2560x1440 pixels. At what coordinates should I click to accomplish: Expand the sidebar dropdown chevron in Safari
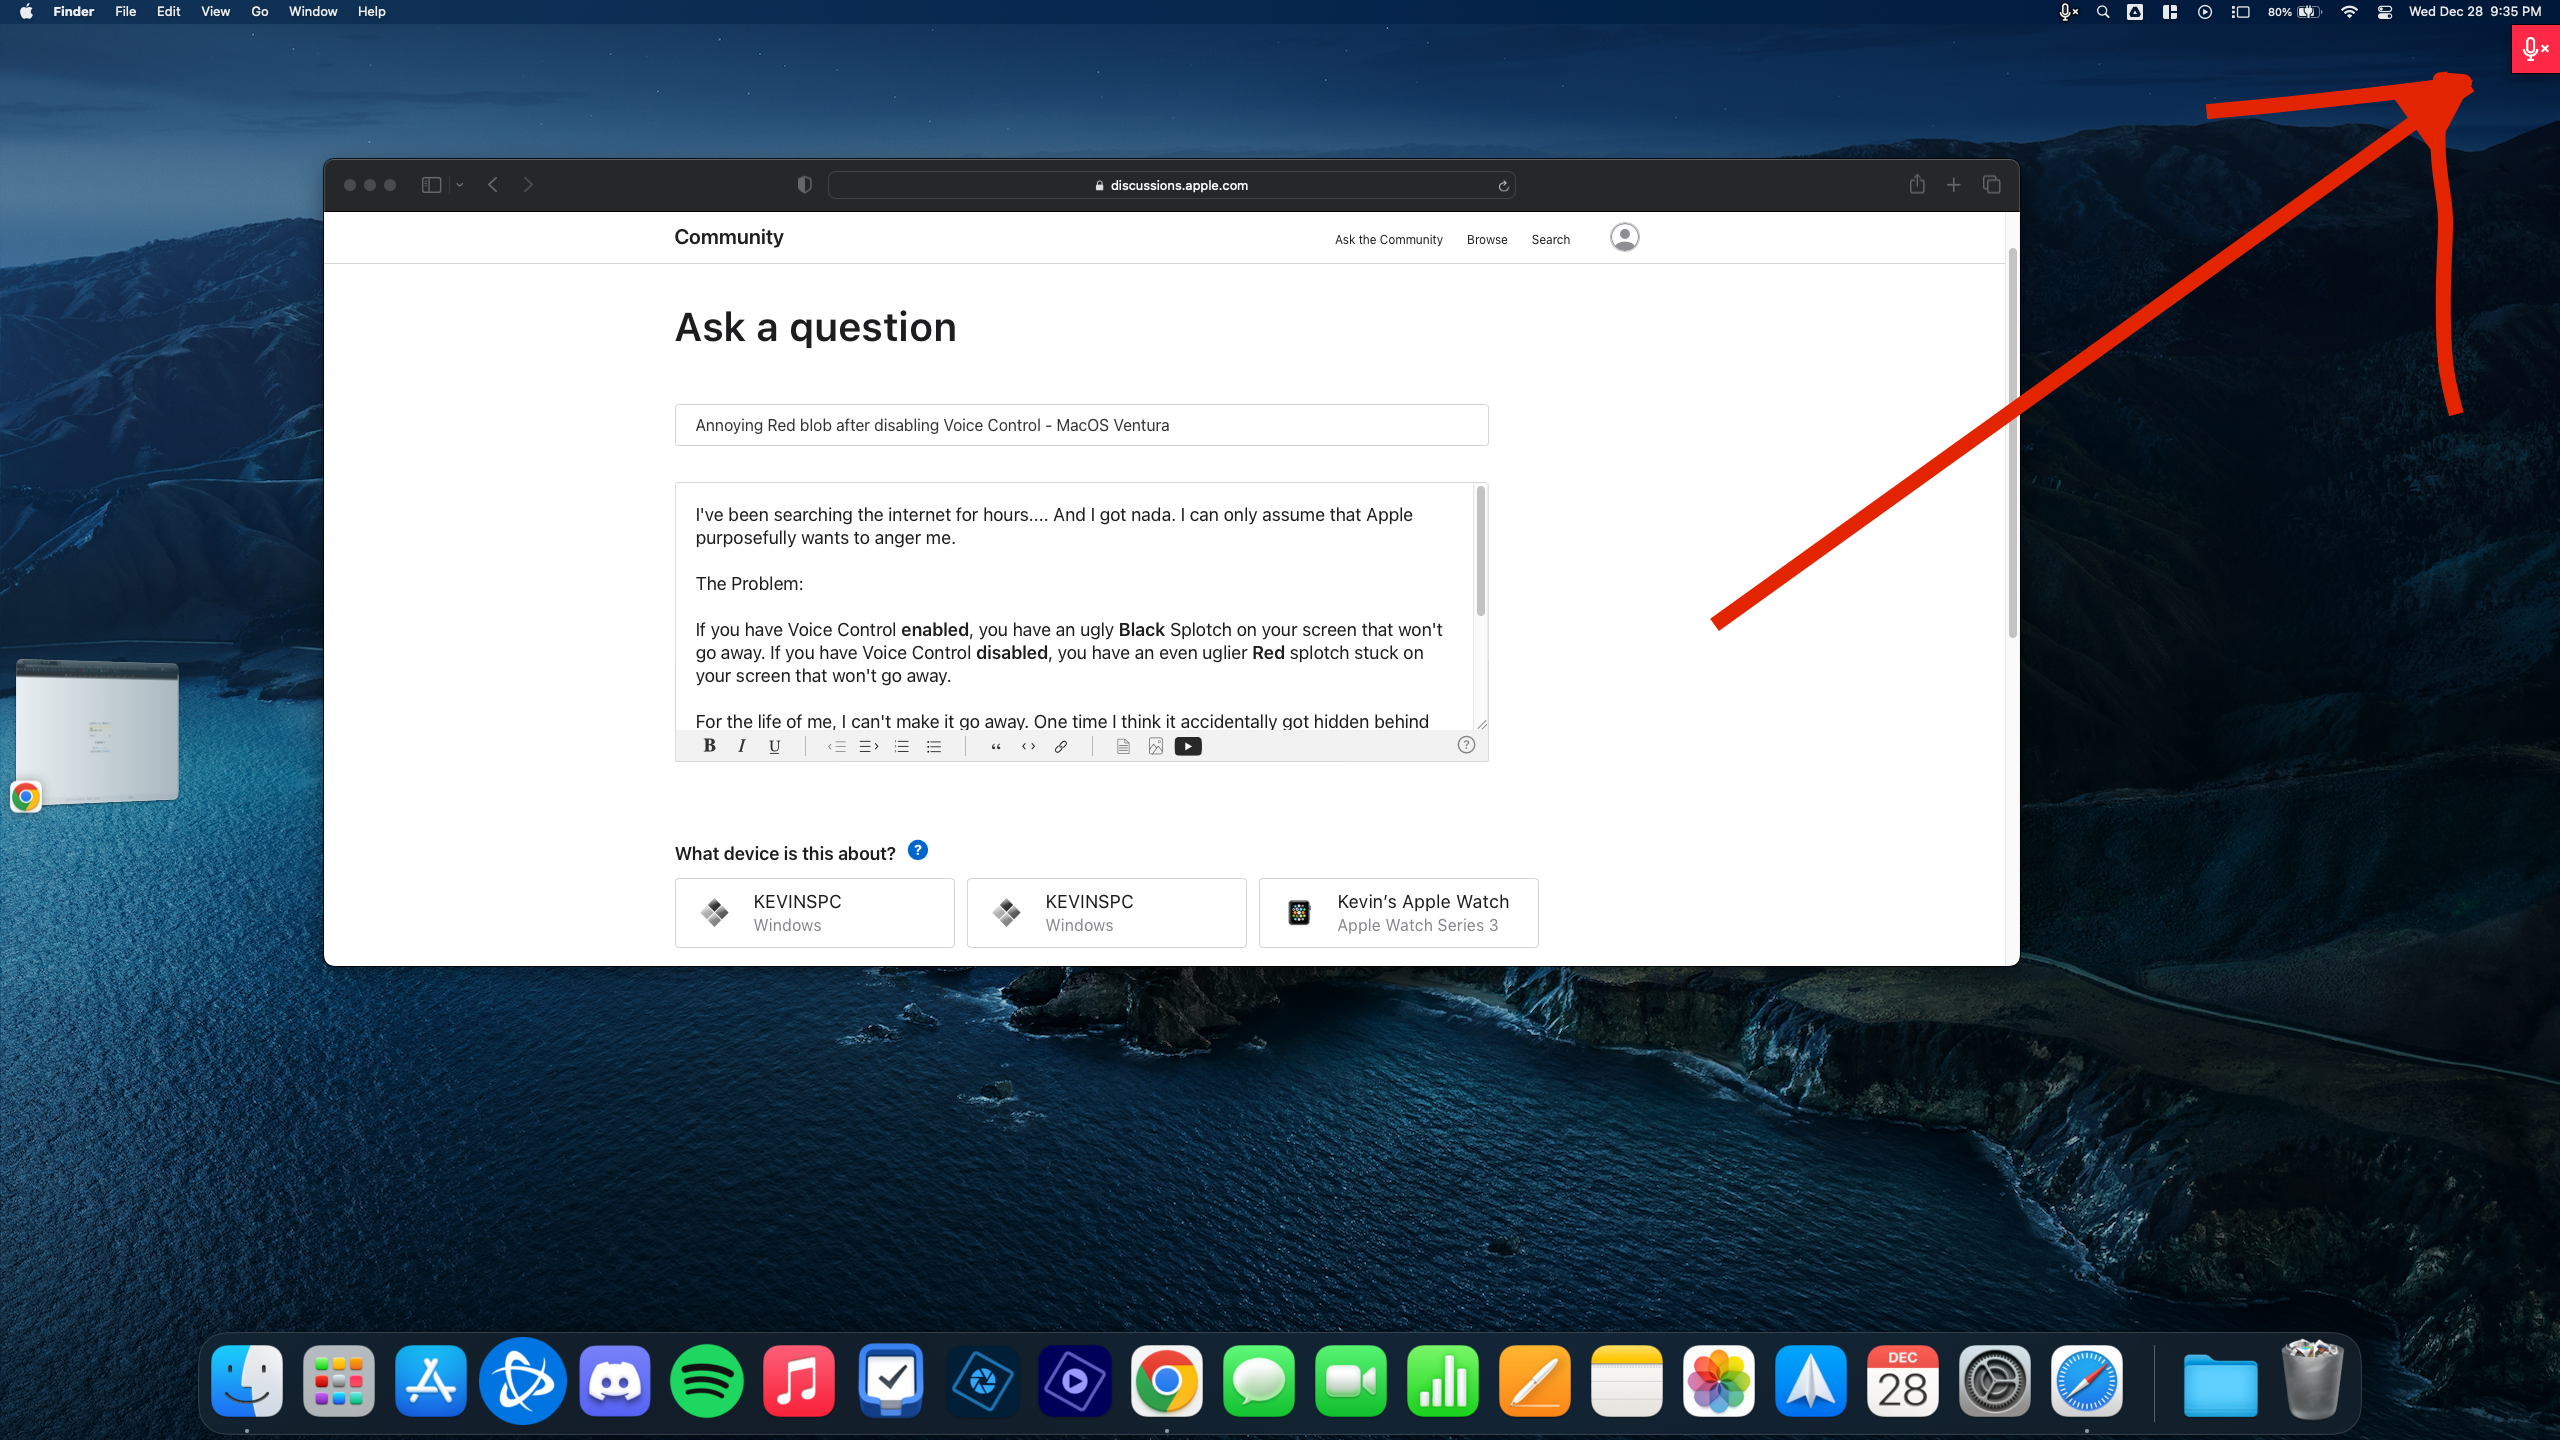[460, 185]
